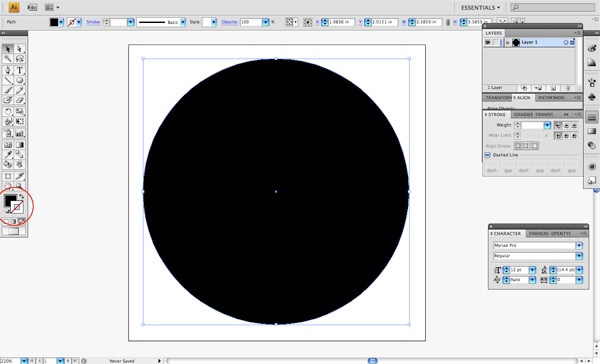The height and width of the screenshot is (364, 600).
Task: Select the Pen tool
Action: [x=8, y=70]
